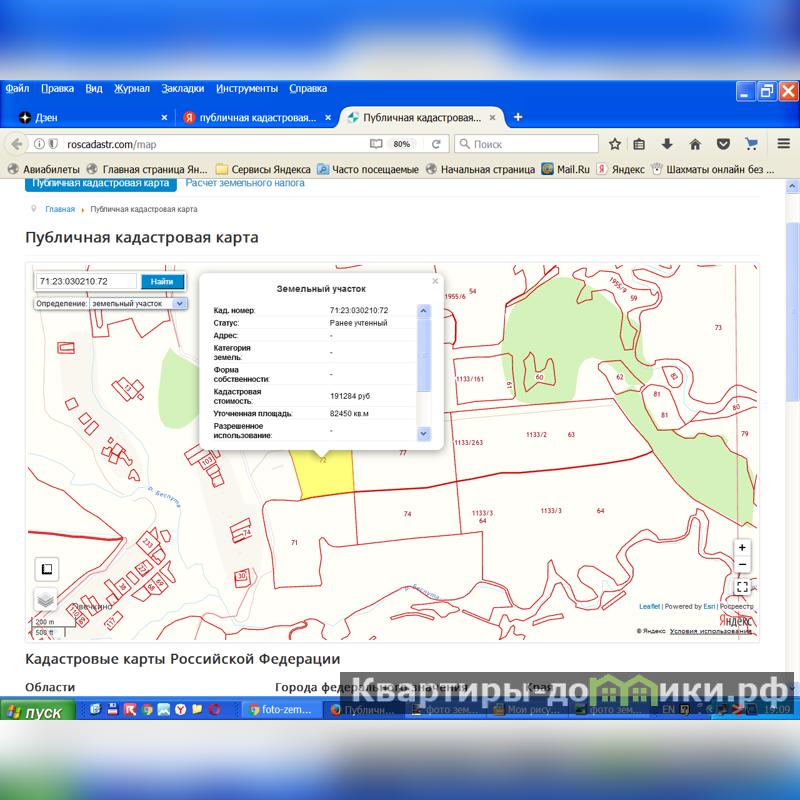Viewport: 800px width, 800px height.
Task: Expand the Определение type dropdown
Action: [x=180, y=303]
